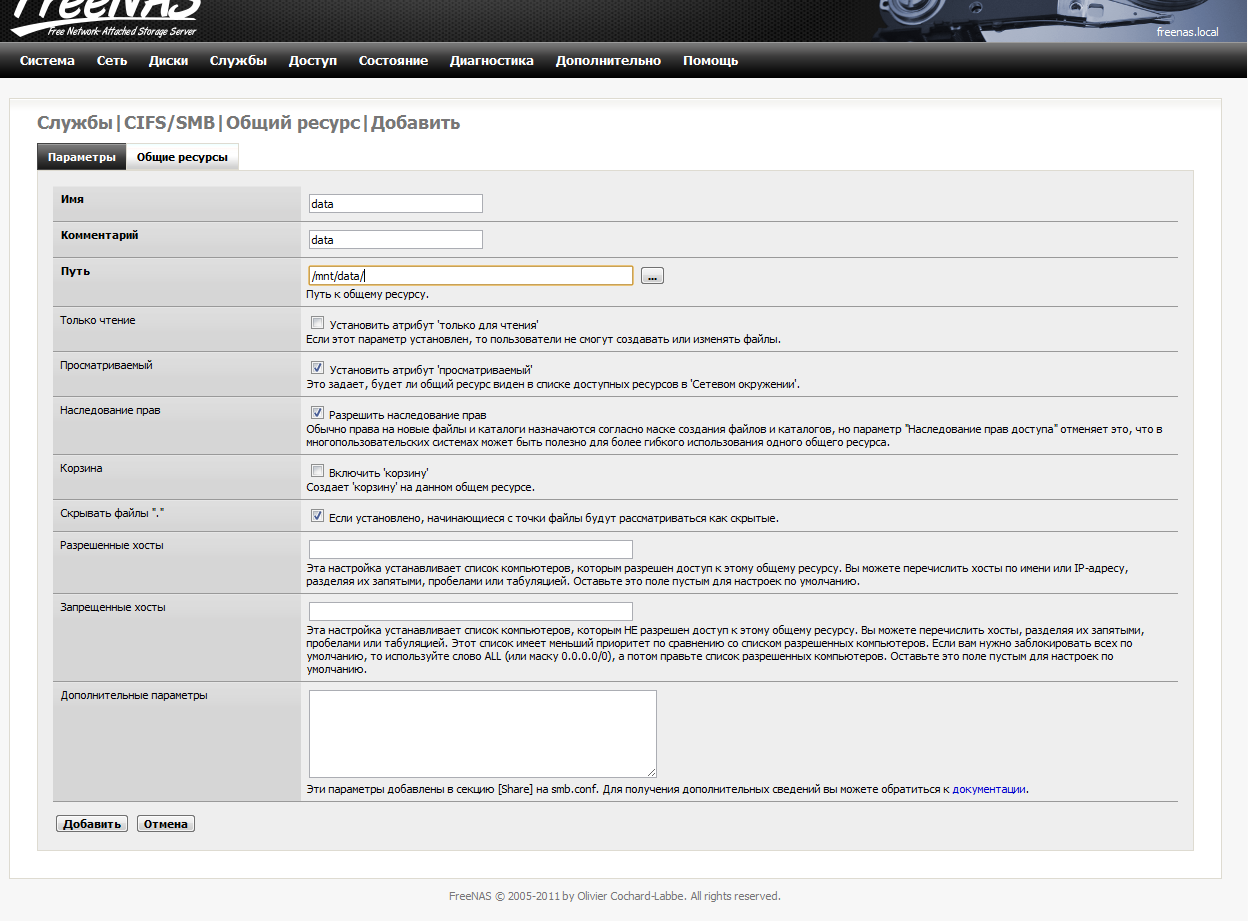The width and height of the screenshot is (1248, 921).
Task: Click the Комментарий input field
Action: click(396, 240)
